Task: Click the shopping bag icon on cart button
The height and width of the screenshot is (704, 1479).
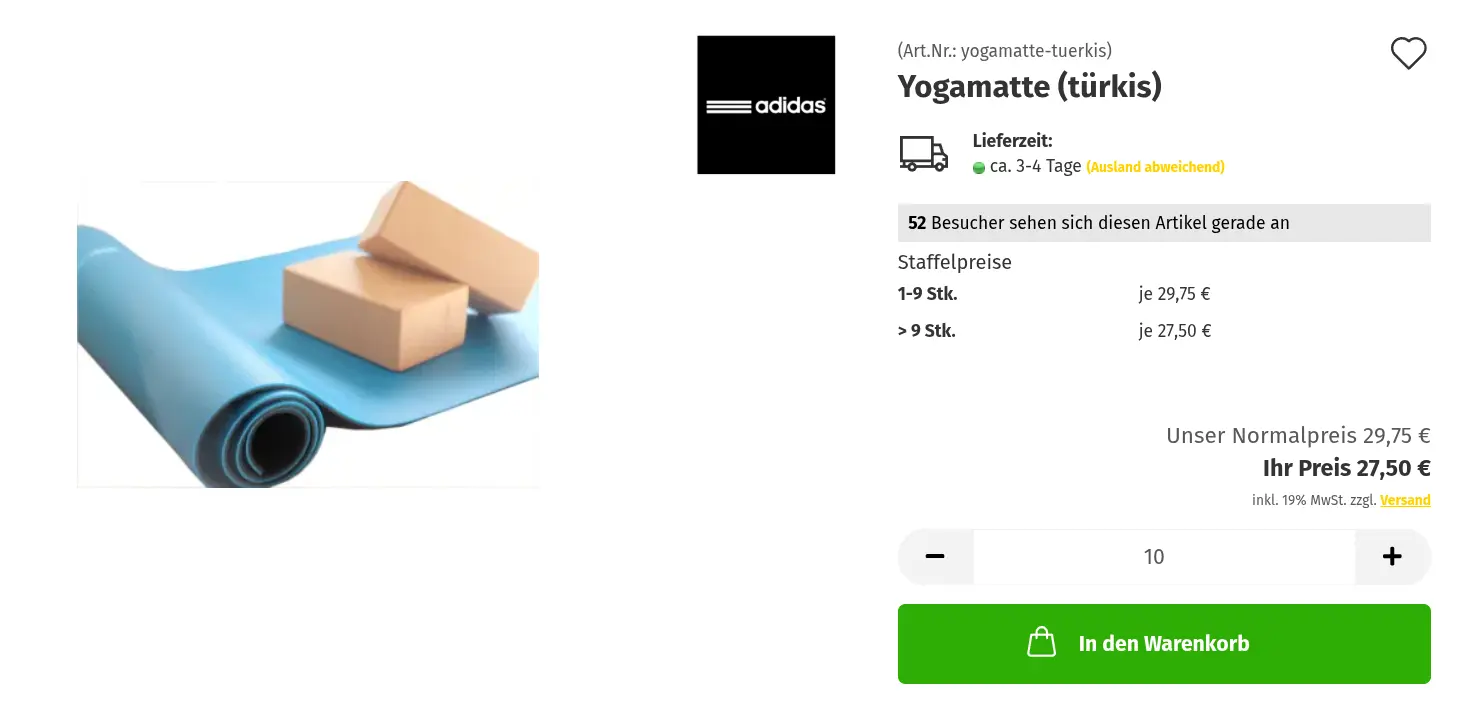Action: coord(1041,642)
